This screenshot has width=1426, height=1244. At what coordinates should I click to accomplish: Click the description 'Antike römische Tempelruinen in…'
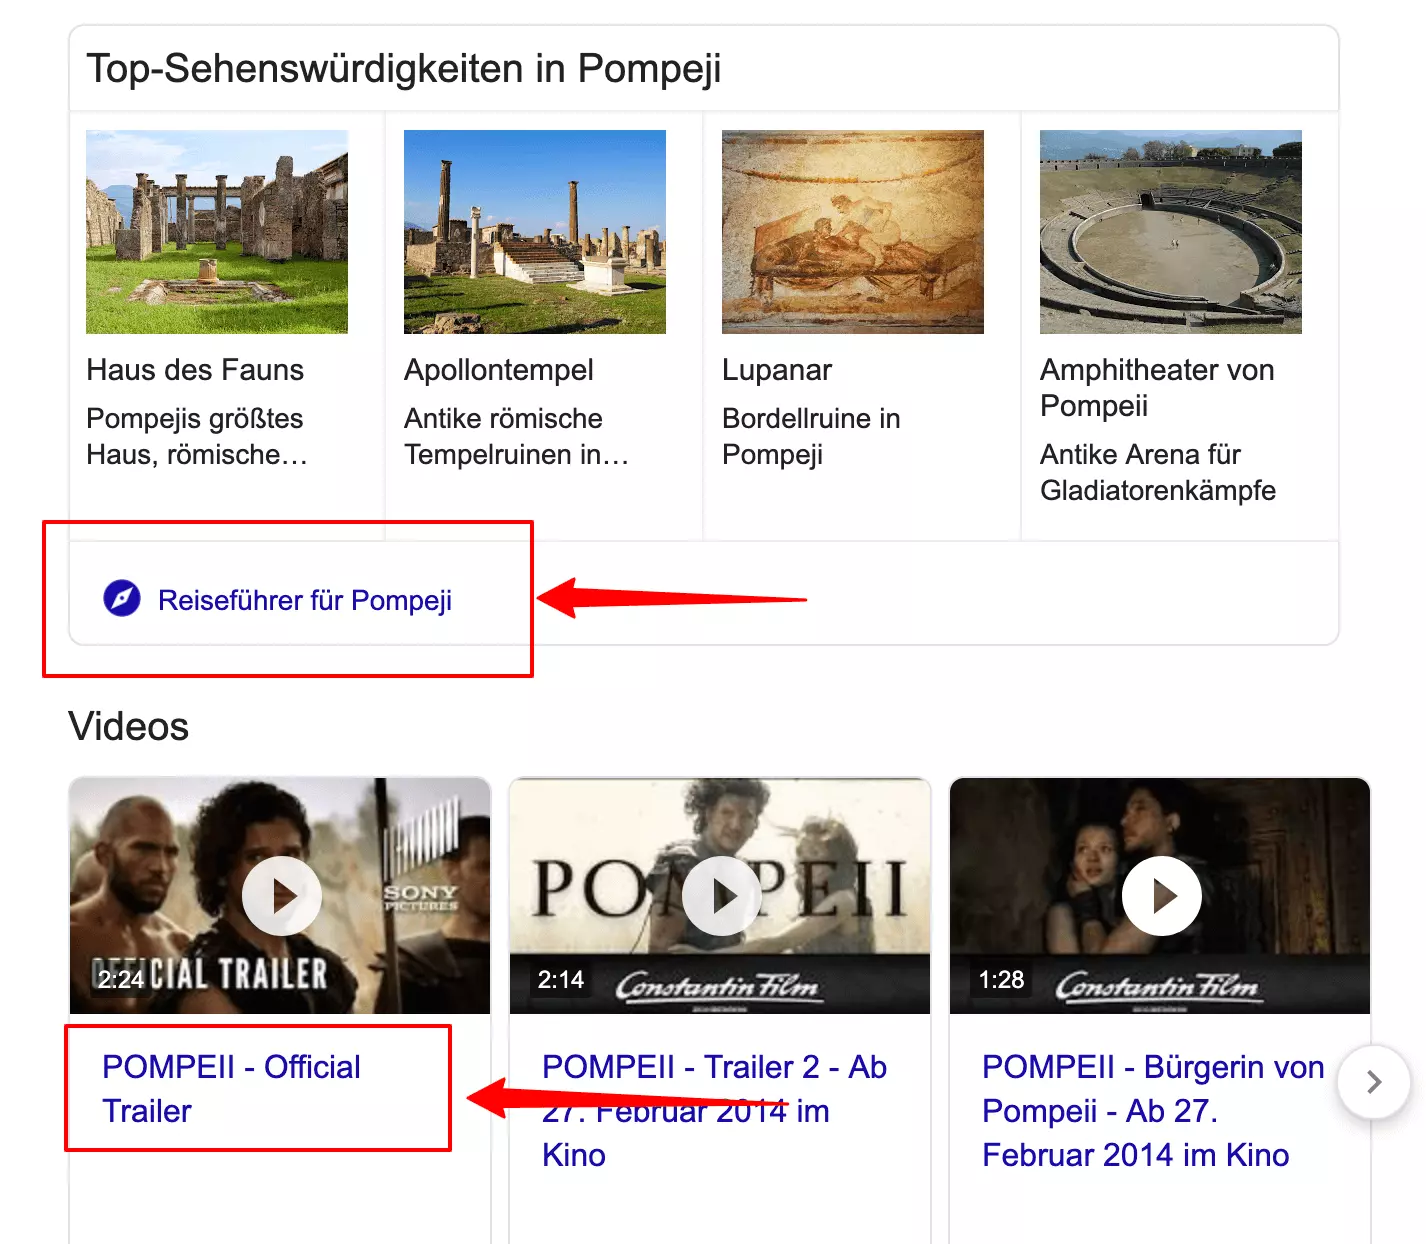[x=516, y=436]
